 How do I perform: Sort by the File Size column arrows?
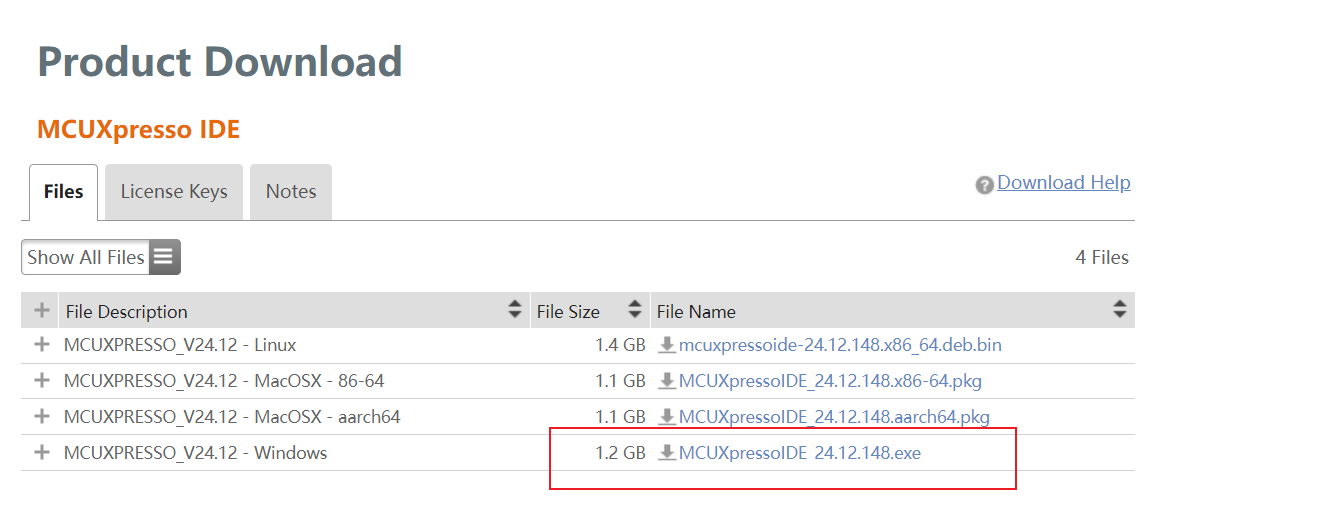(x=635, y=310)
